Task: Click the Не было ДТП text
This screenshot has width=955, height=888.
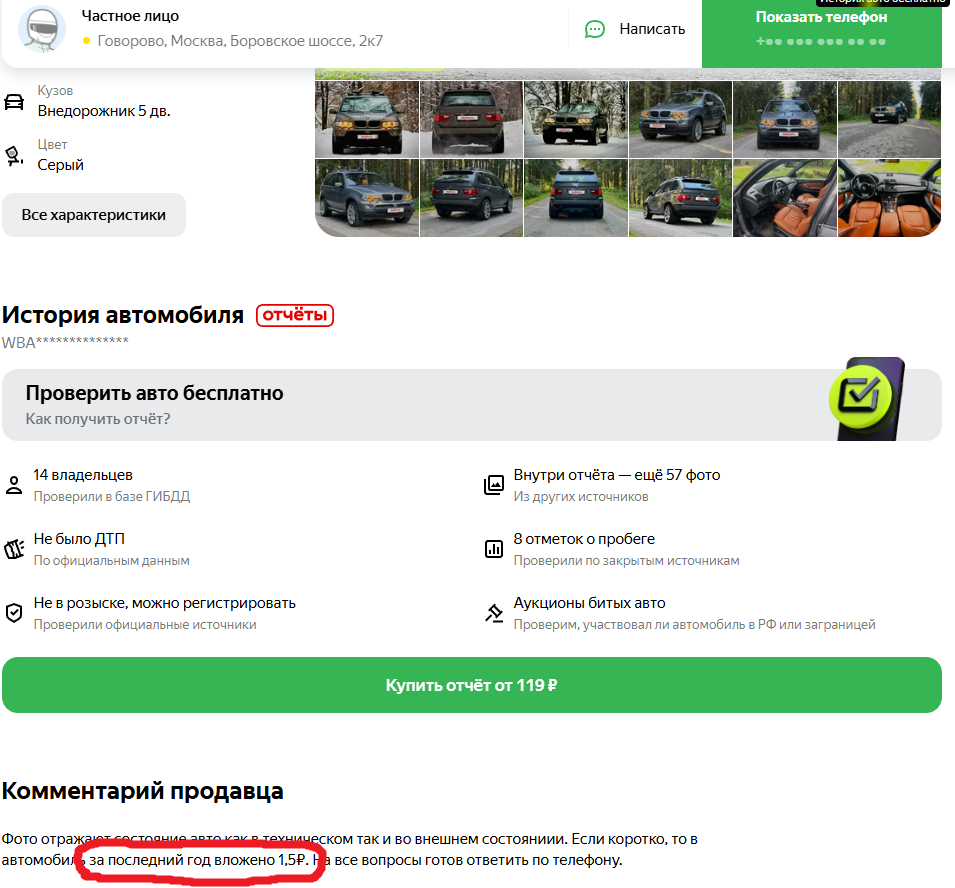Action: point(79,539)
